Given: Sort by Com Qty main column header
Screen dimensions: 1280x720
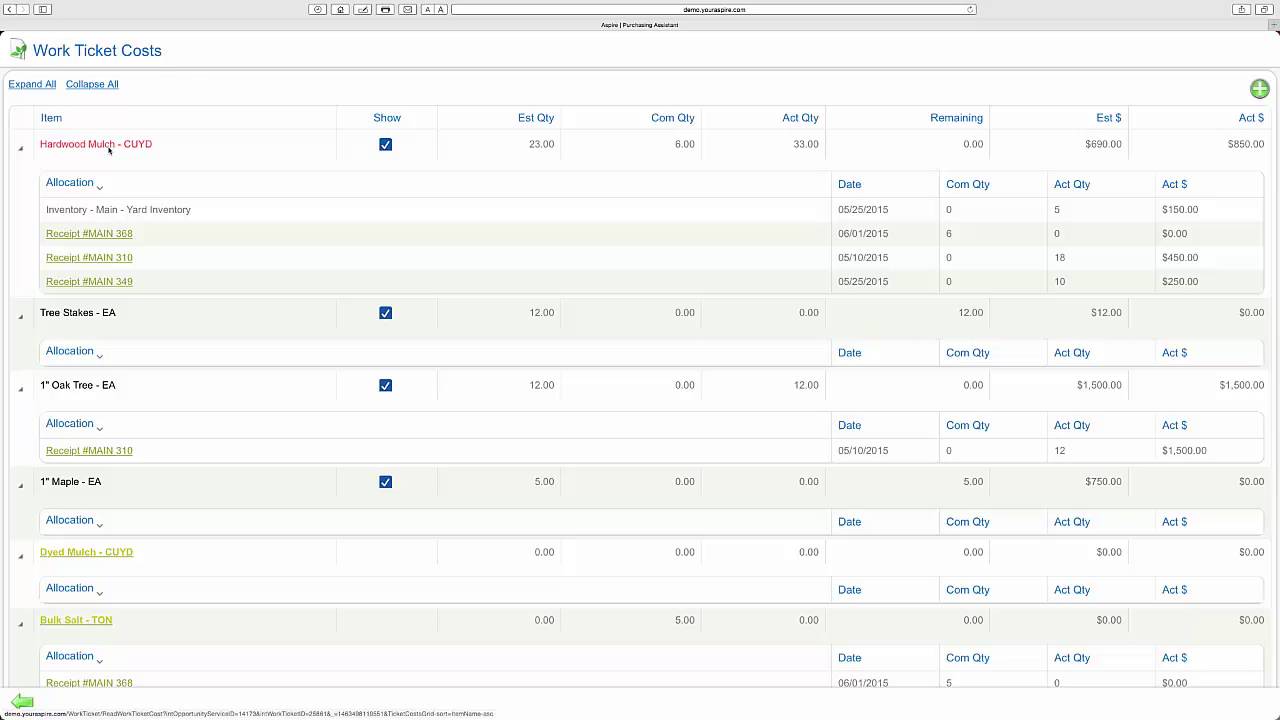Looking at the screenshot, I should tap(672, 118).
